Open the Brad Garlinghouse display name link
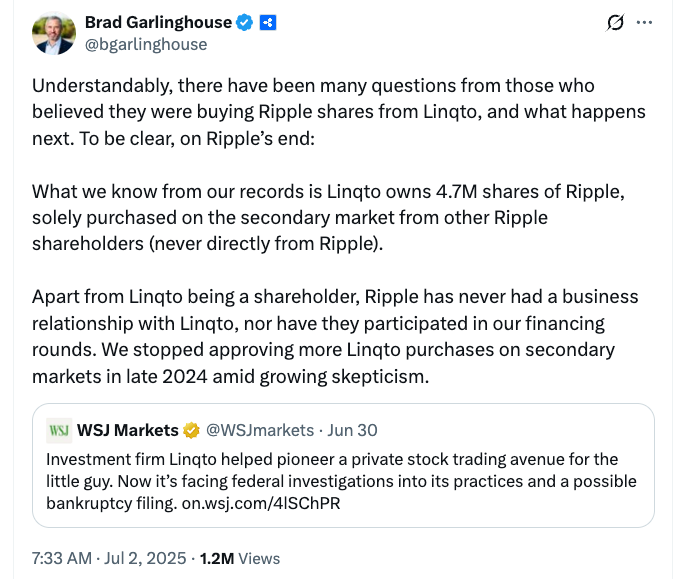 point(158,22)
